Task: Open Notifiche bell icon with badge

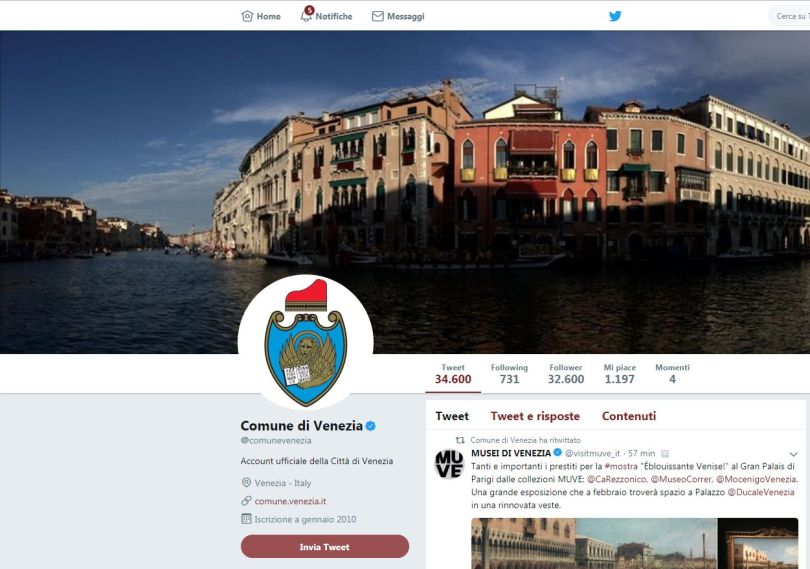Action: click(x=307, y=14)
